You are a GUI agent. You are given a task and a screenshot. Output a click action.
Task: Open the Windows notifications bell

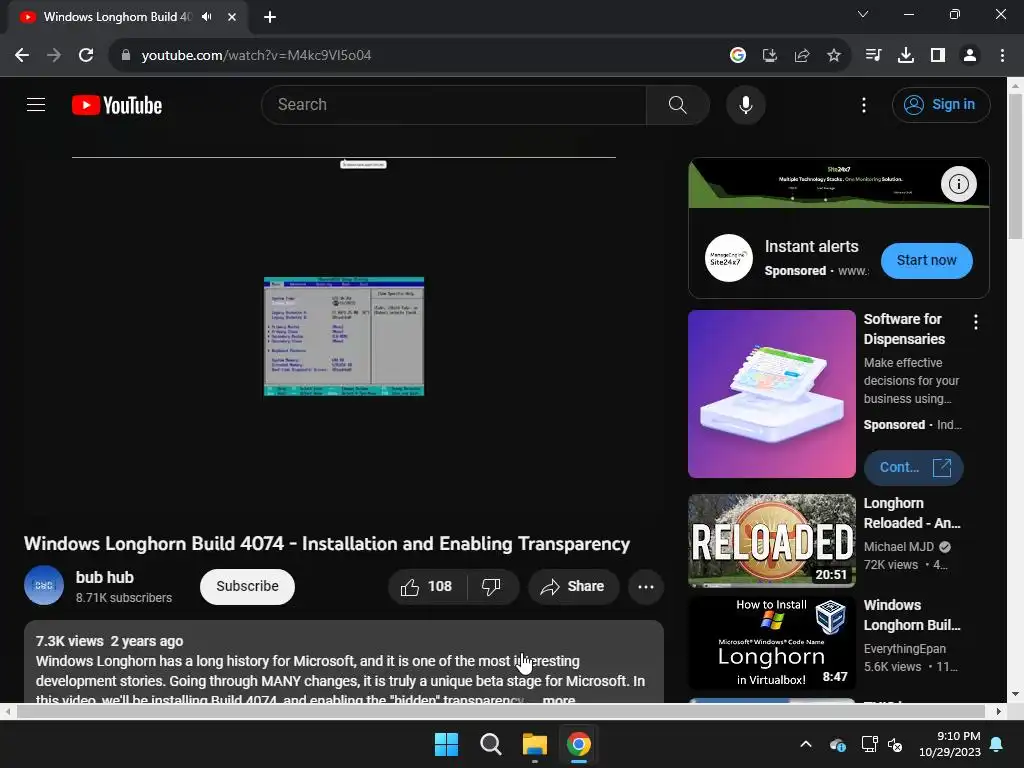coord(997,744)
